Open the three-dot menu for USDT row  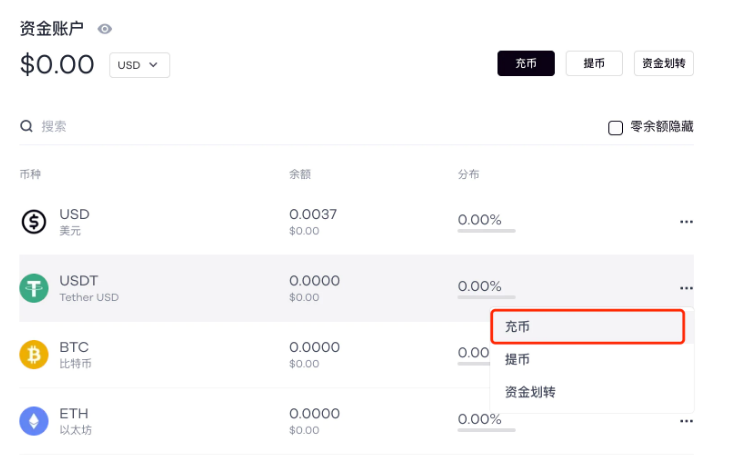click(x=686, y=288)
